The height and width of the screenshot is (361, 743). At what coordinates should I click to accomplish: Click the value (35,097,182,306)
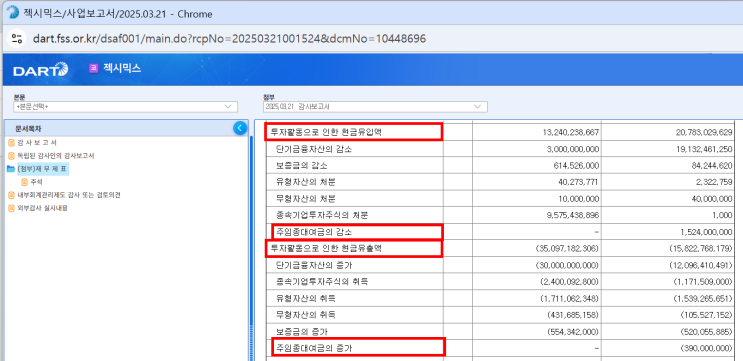coord(567,248)
